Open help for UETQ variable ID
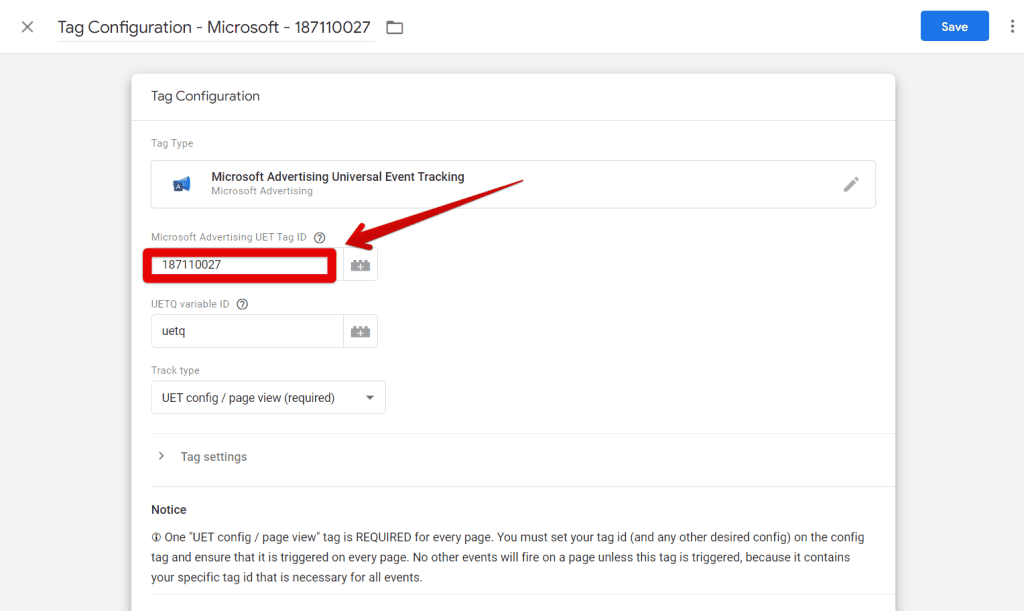 (x=242, y=304)
